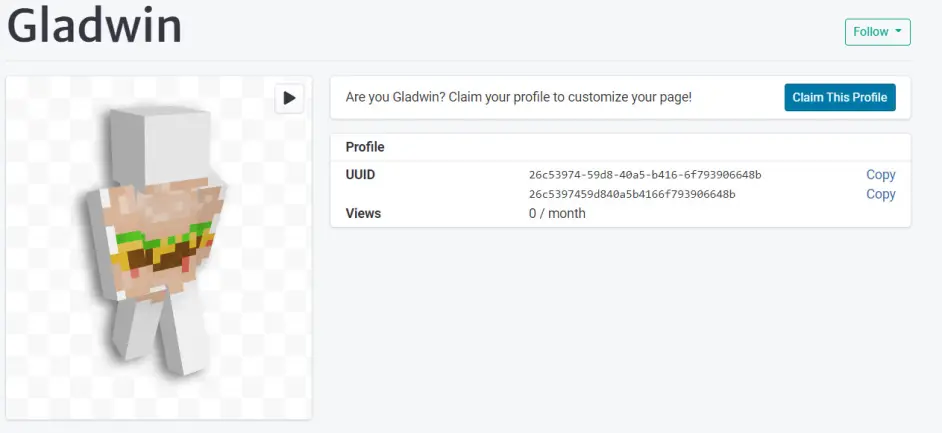942x433 pixels.
Task: Click the Claim This Profile button
Action: point(839,98)
